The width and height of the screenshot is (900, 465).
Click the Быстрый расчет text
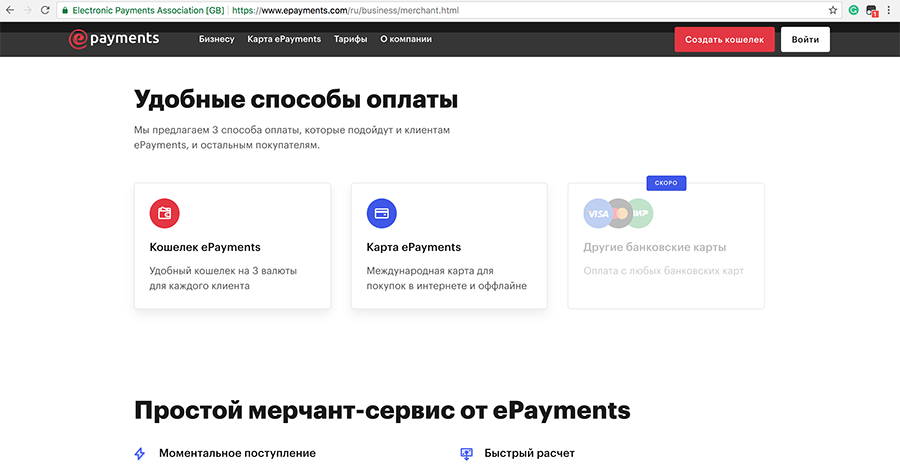pyautogui.click(x=529, y=454)
